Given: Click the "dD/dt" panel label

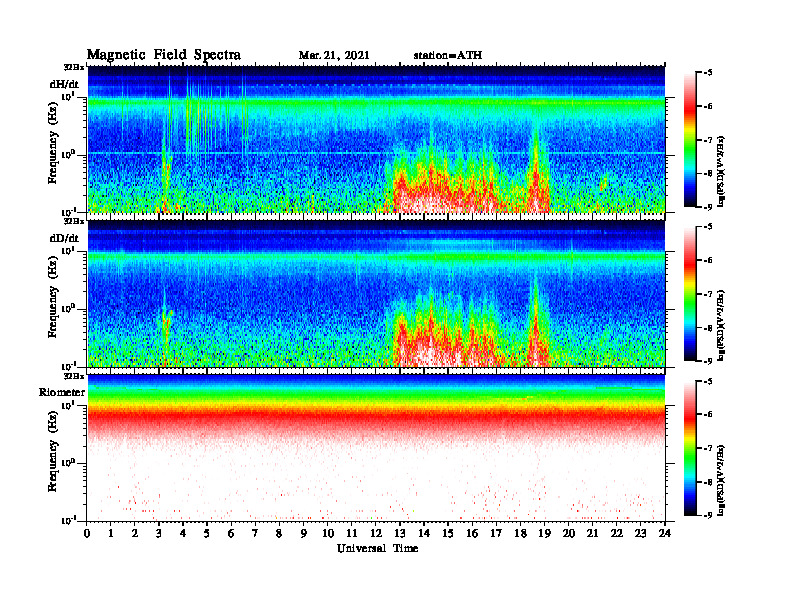Looking at the screenshot, I should pyautogui.click(x=64, y=238).
